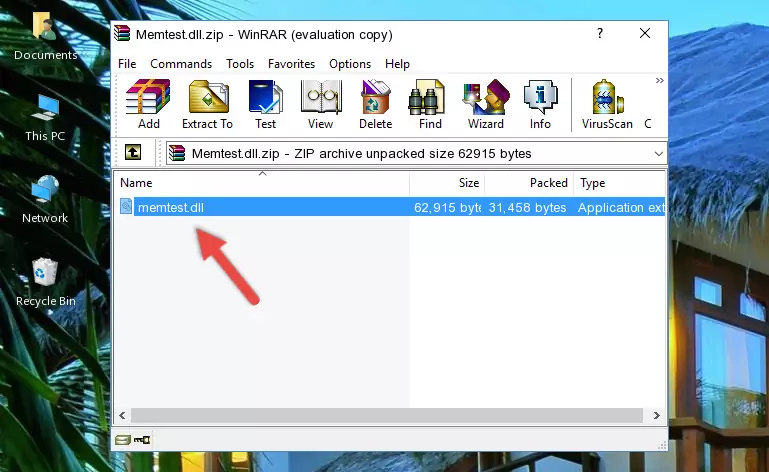
Task: Open the Commands menu
Action: point(181,64)
